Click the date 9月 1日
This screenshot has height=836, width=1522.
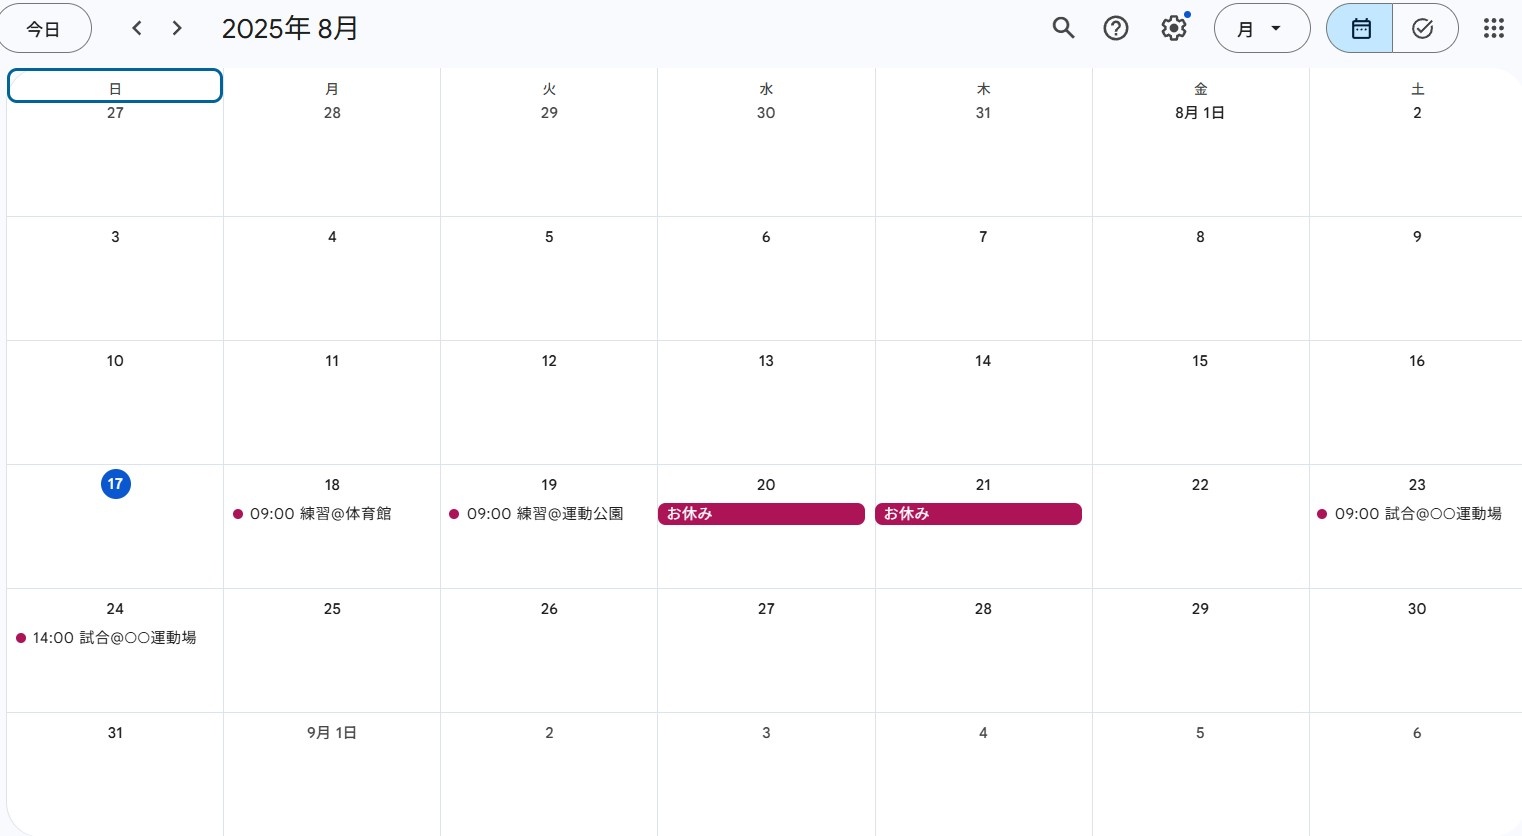pyautogui.click(x=332, y=733)
